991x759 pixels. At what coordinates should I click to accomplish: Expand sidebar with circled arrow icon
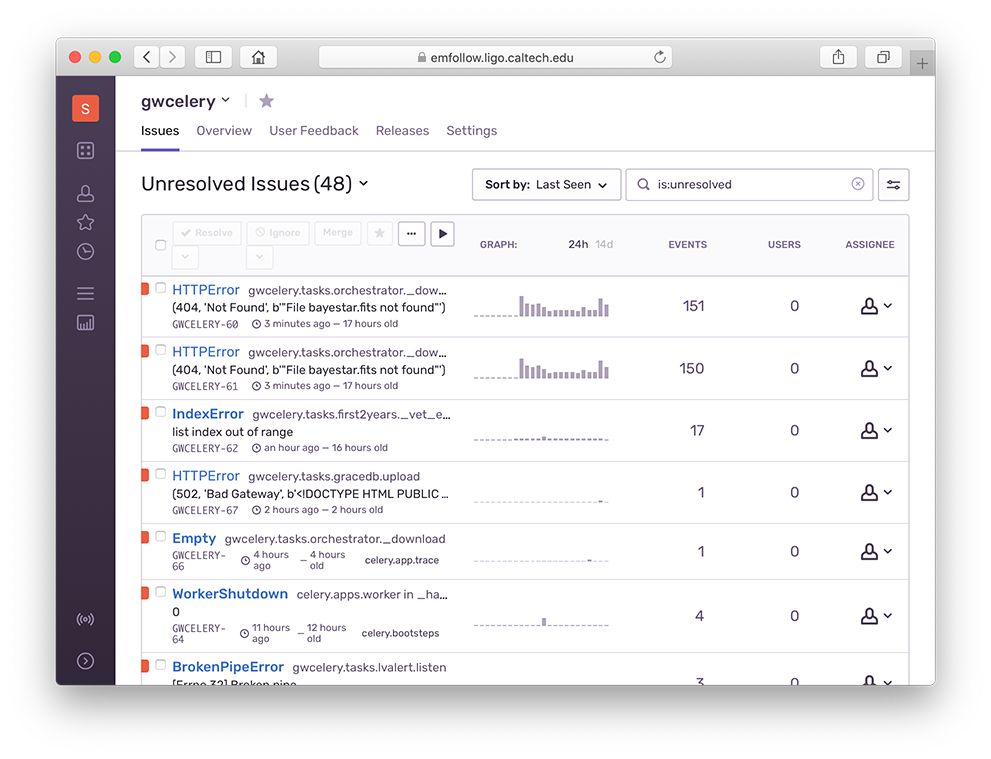click(85, 661)
